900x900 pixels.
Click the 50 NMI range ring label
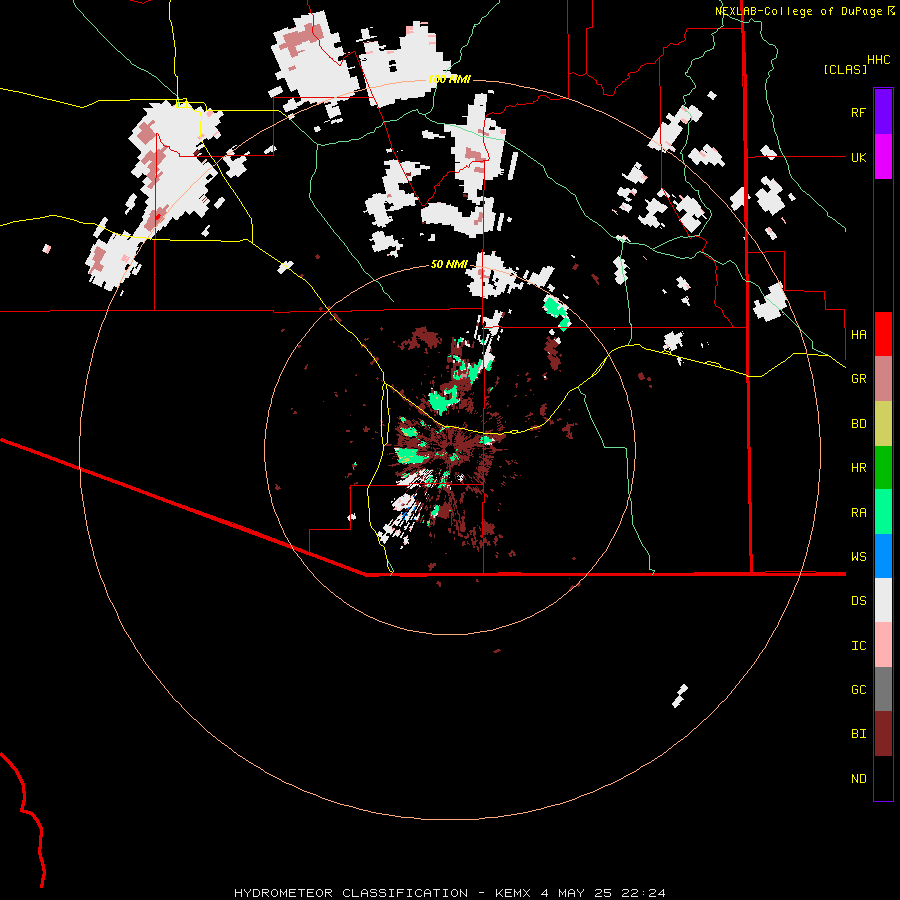pos(449,264)
